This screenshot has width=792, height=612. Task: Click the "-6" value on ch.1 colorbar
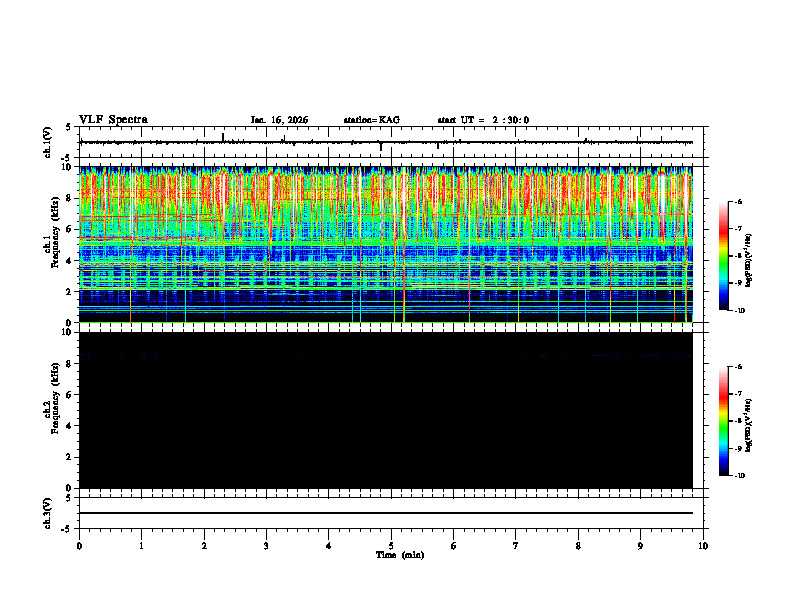point(738,201)
